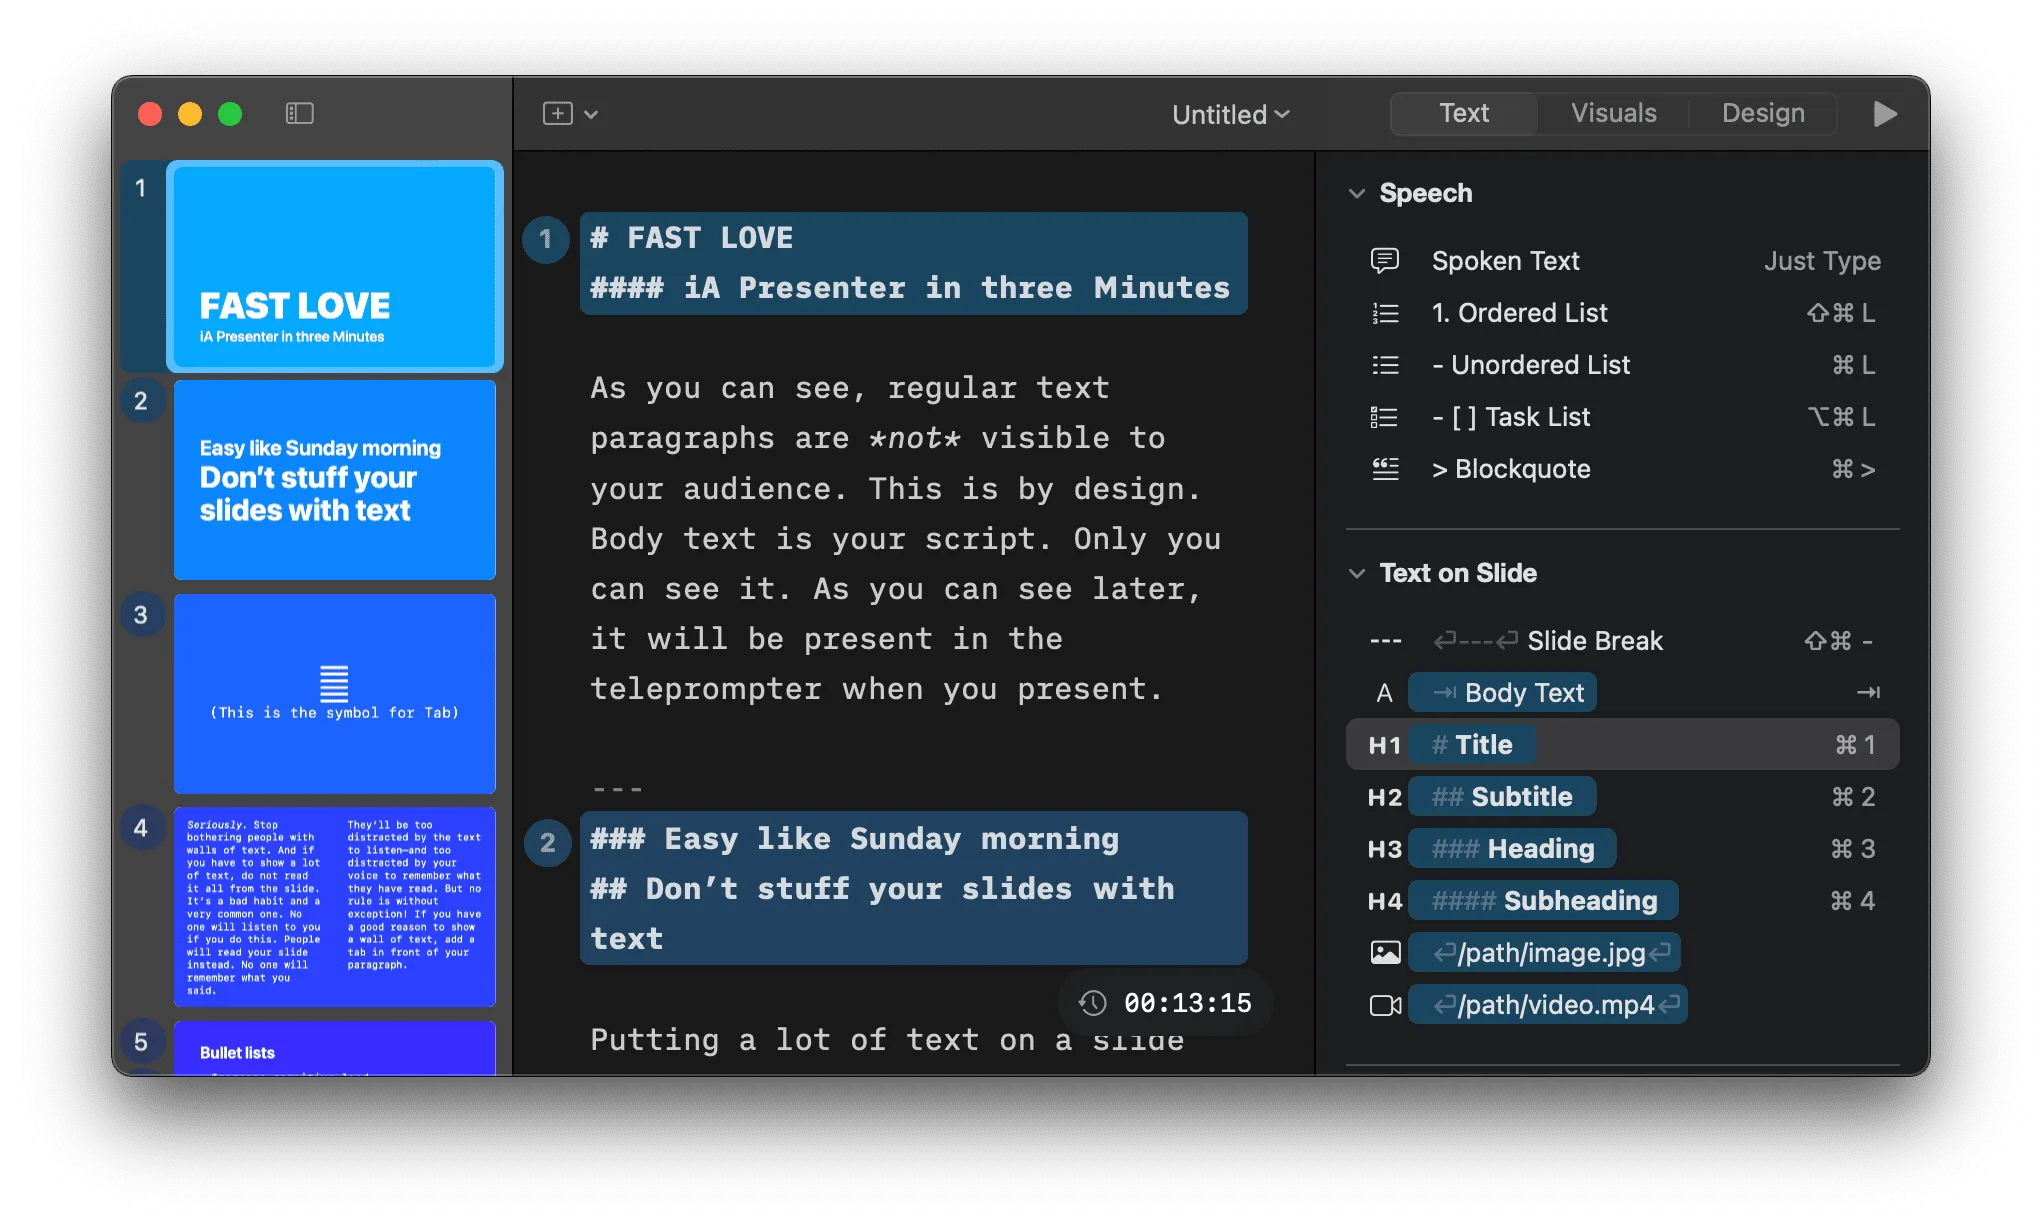Click the slide 1 marker in the editor
The height and width of the screenshot is (1224, 2042).
click(x=546, y=239)
